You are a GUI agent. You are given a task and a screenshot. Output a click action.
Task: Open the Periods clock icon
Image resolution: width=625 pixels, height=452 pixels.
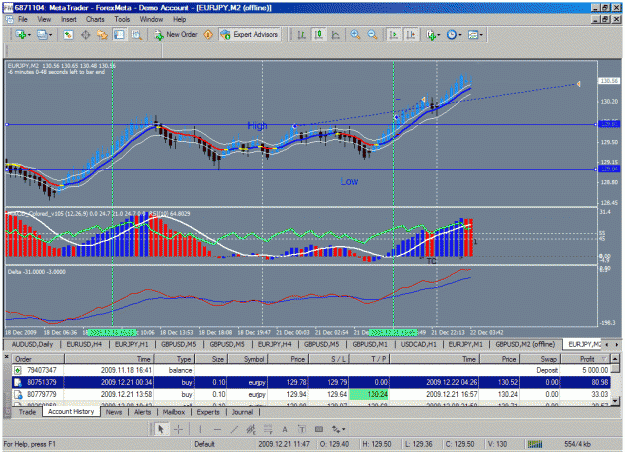[x=452, y=35]
